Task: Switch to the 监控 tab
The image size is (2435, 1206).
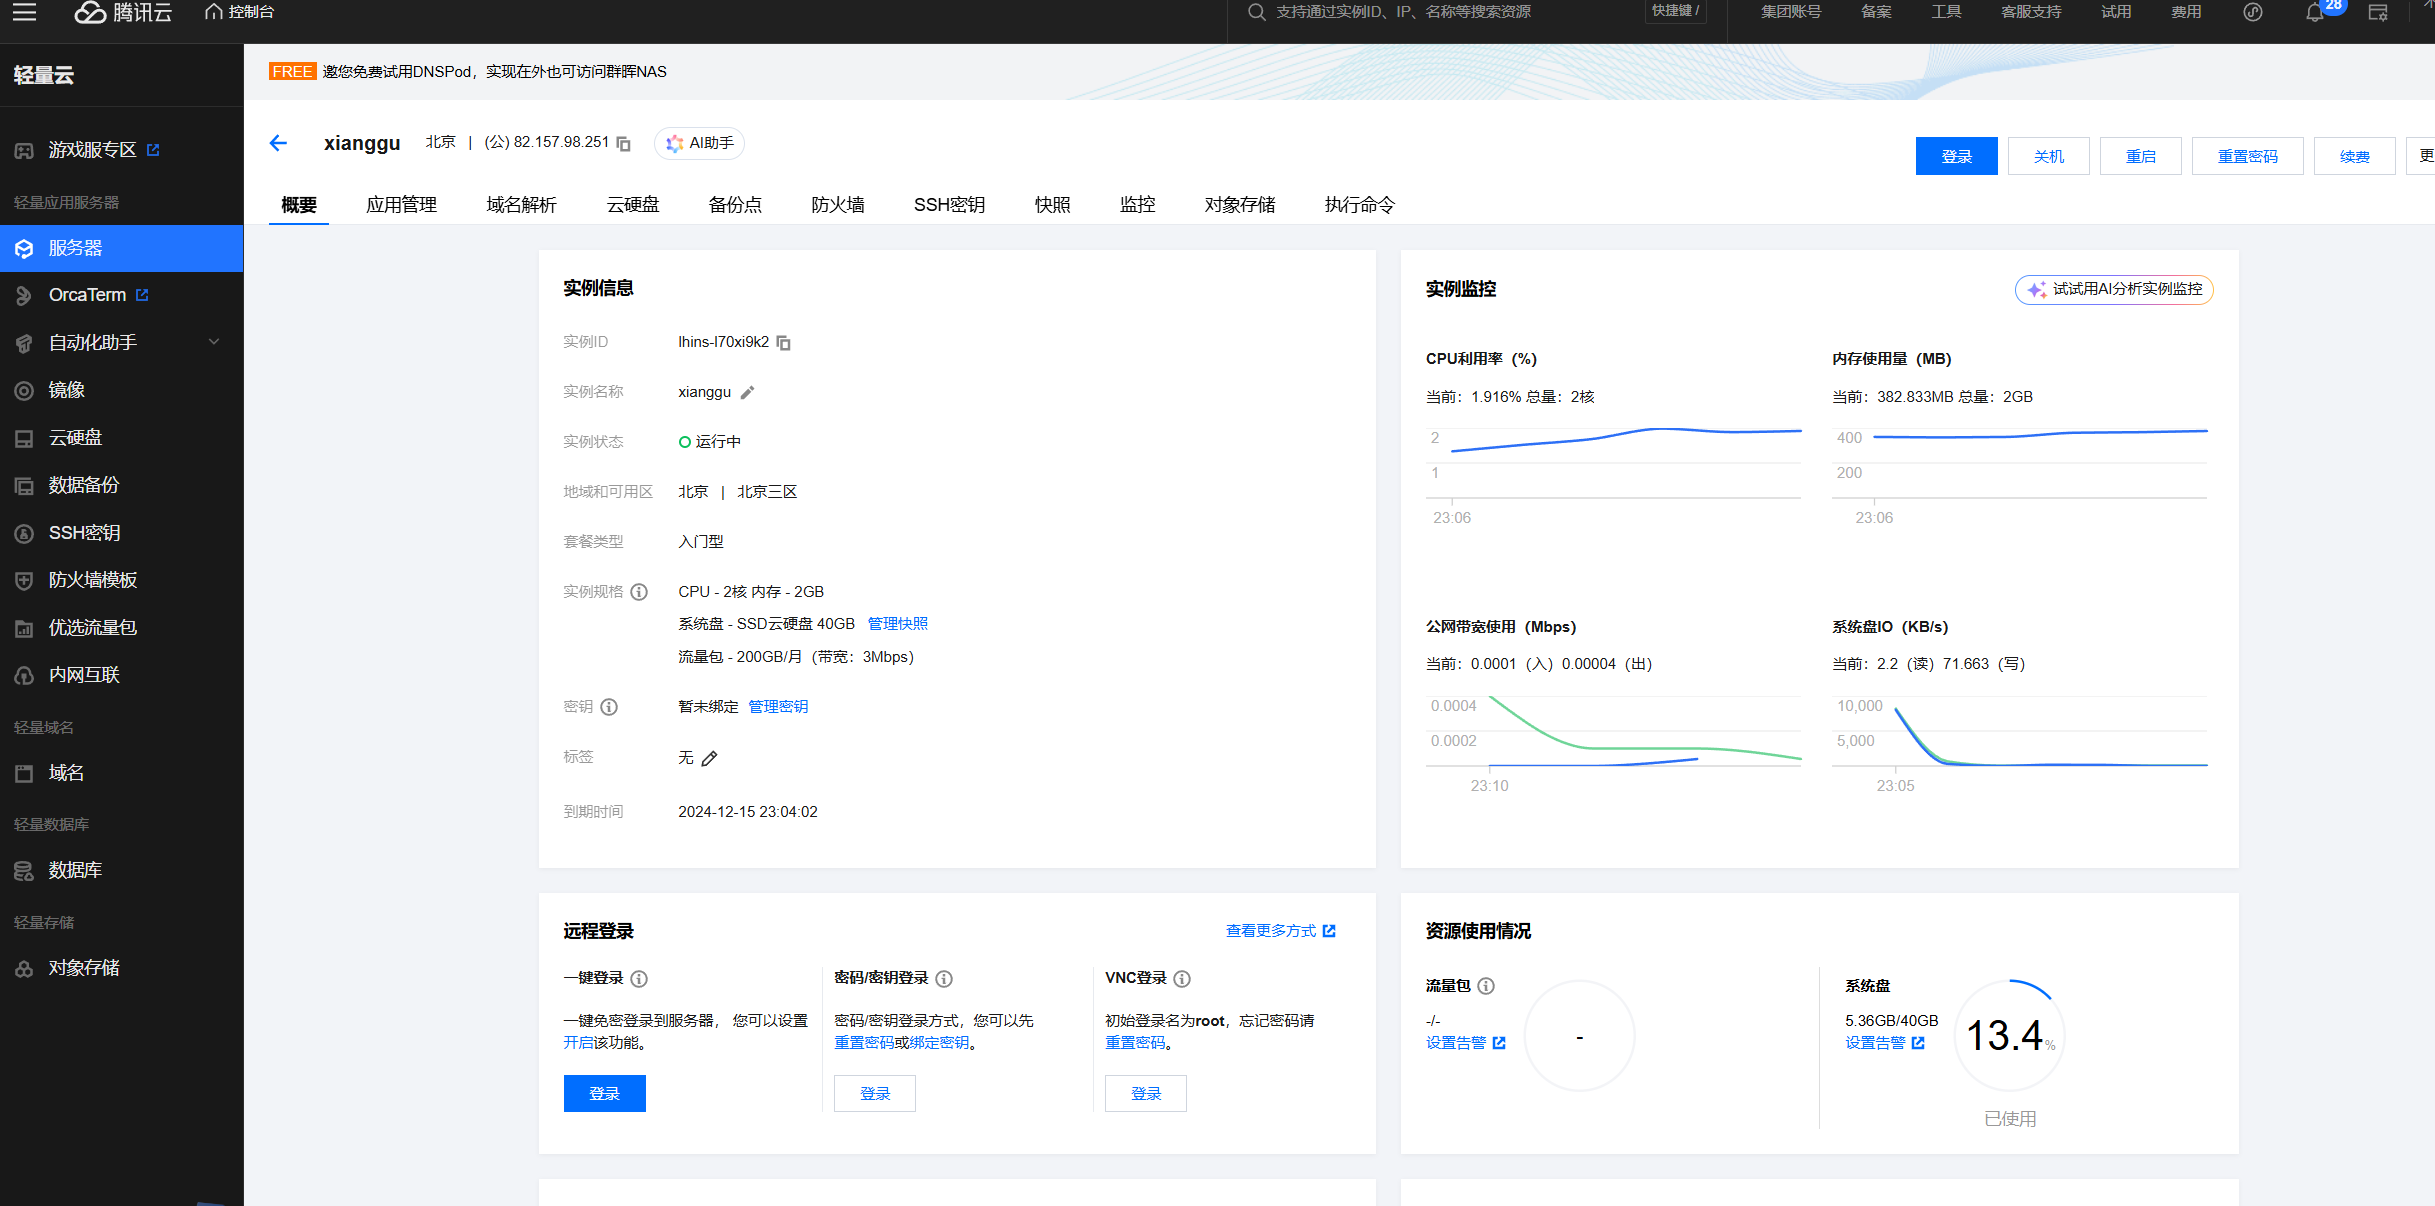Action: [1138, 205]
